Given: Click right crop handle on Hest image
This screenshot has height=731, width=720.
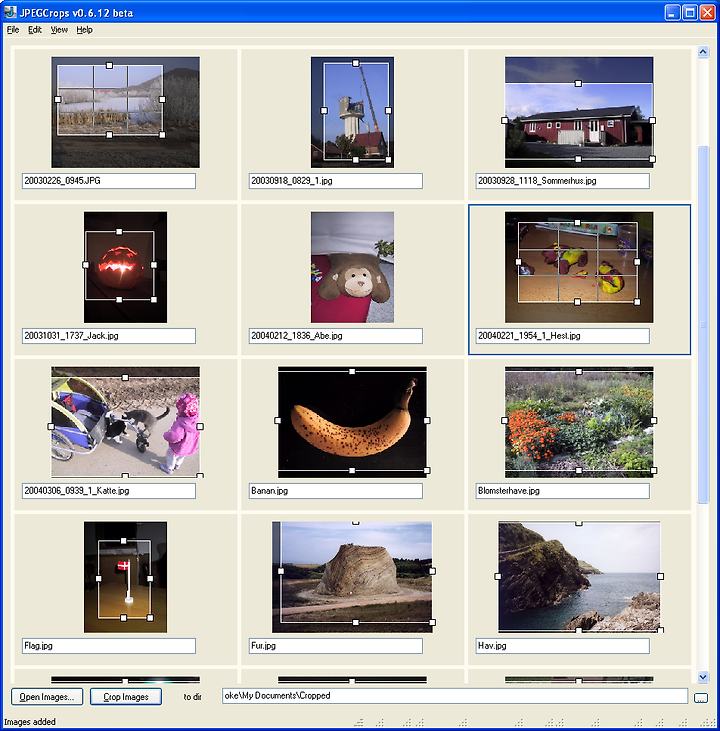Looking at the screenshot, I should pyautogui.click(x=637, y=262).
